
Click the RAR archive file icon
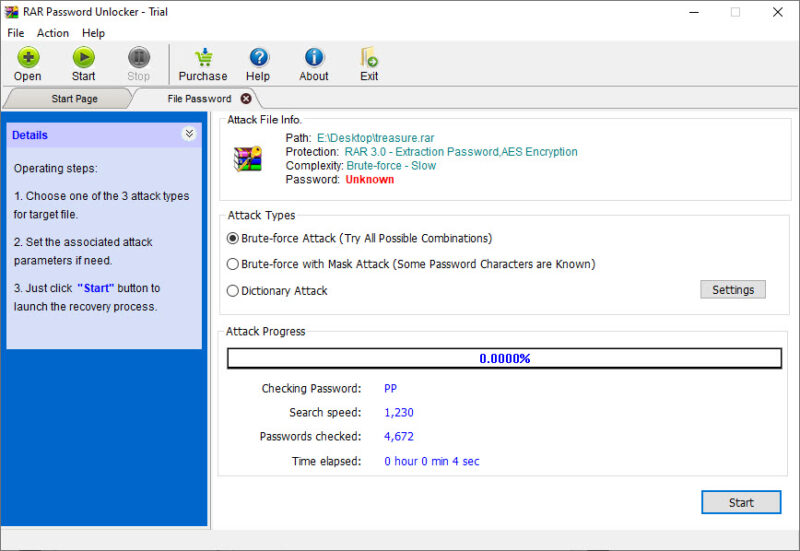(x=247, y=159)
